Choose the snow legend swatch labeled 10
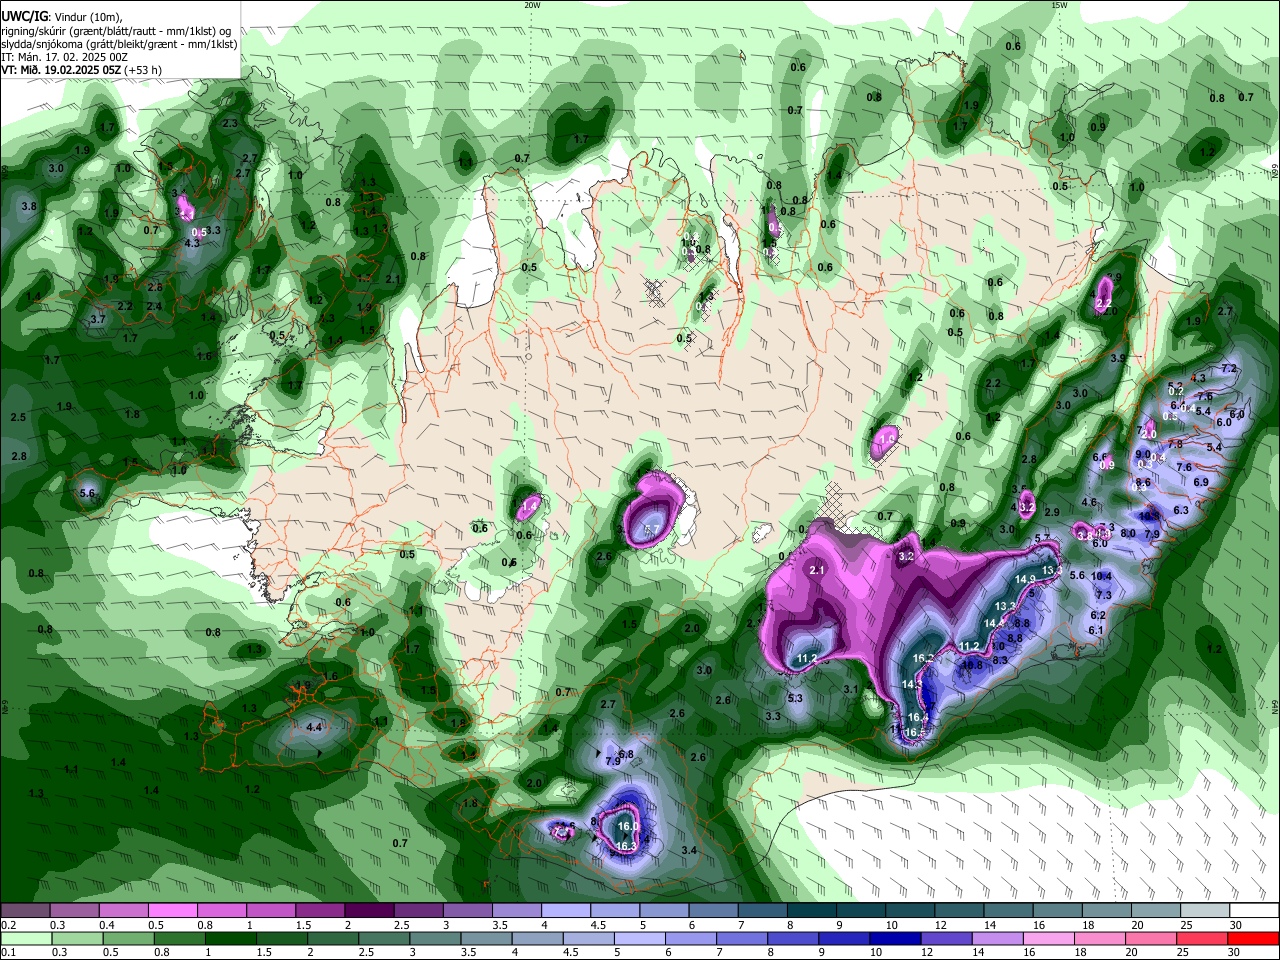The height and width of the screenshot is (960, 1280). [909, 911]
